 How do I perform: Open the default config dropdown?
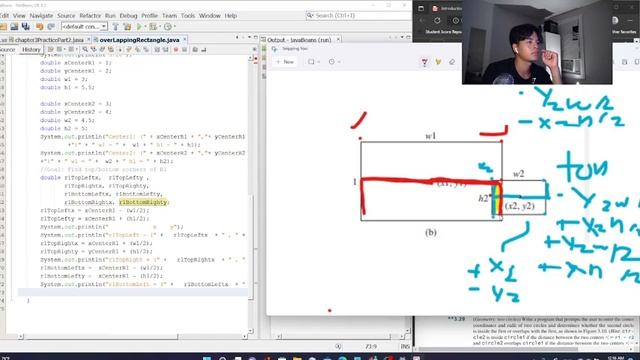[x=84, y=27]
